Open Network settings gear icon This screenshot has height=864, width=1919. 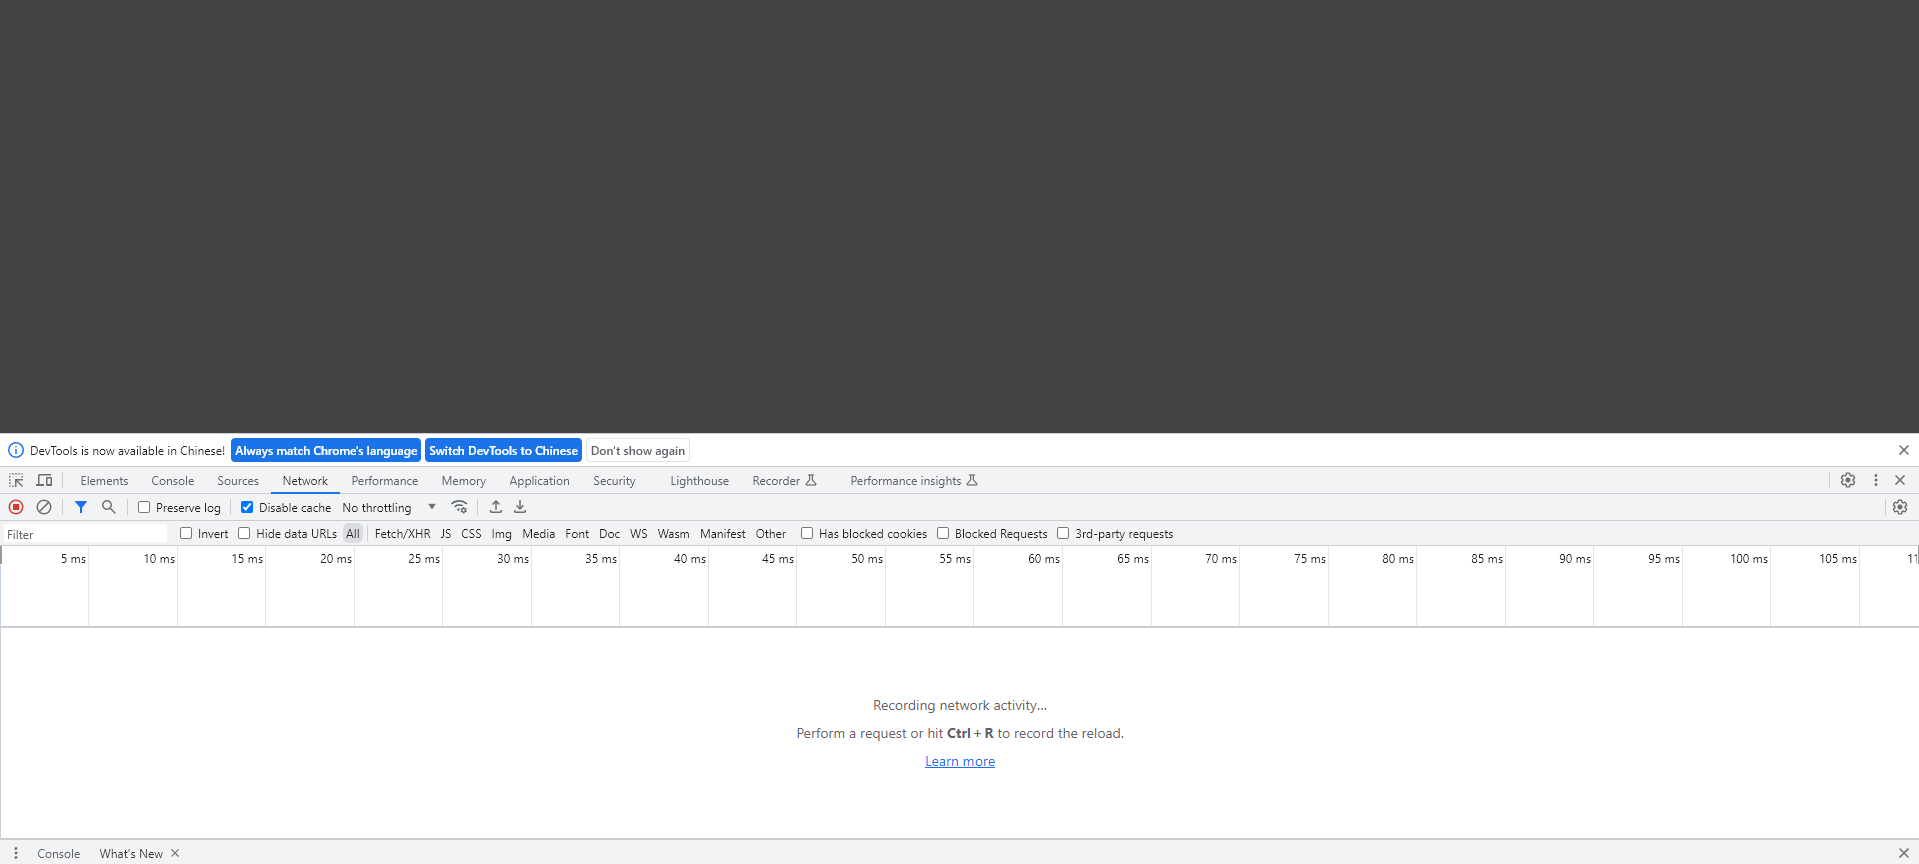(x=1900, y=508)
